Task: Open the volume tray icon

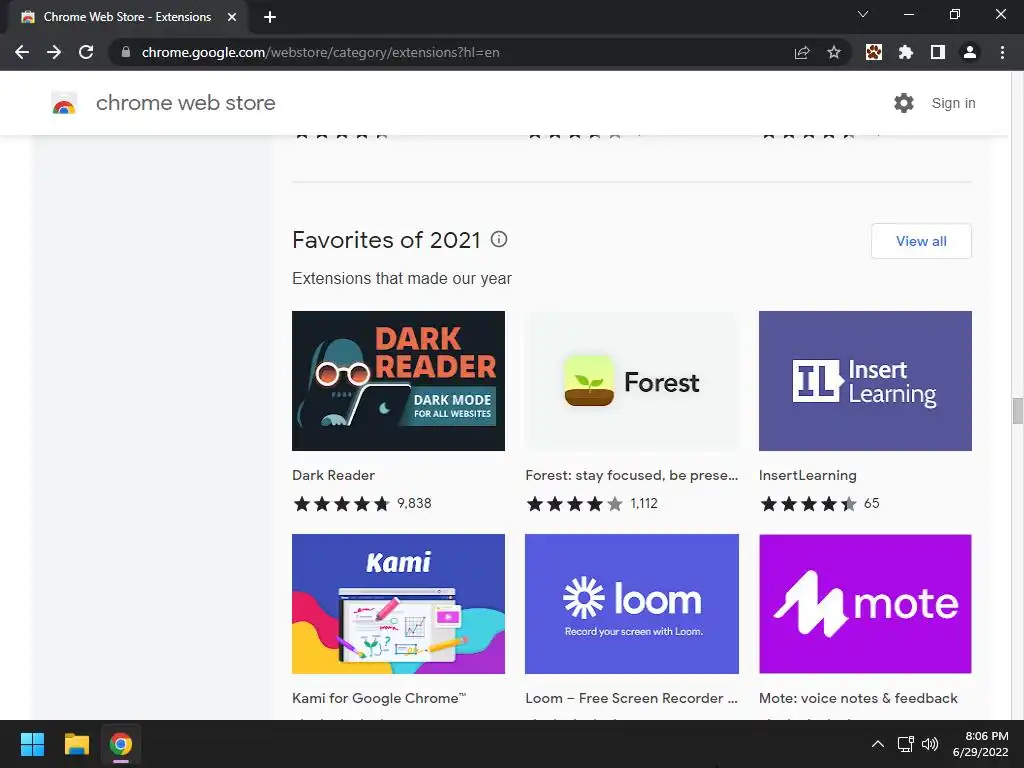Action: [x=930, y=744]
